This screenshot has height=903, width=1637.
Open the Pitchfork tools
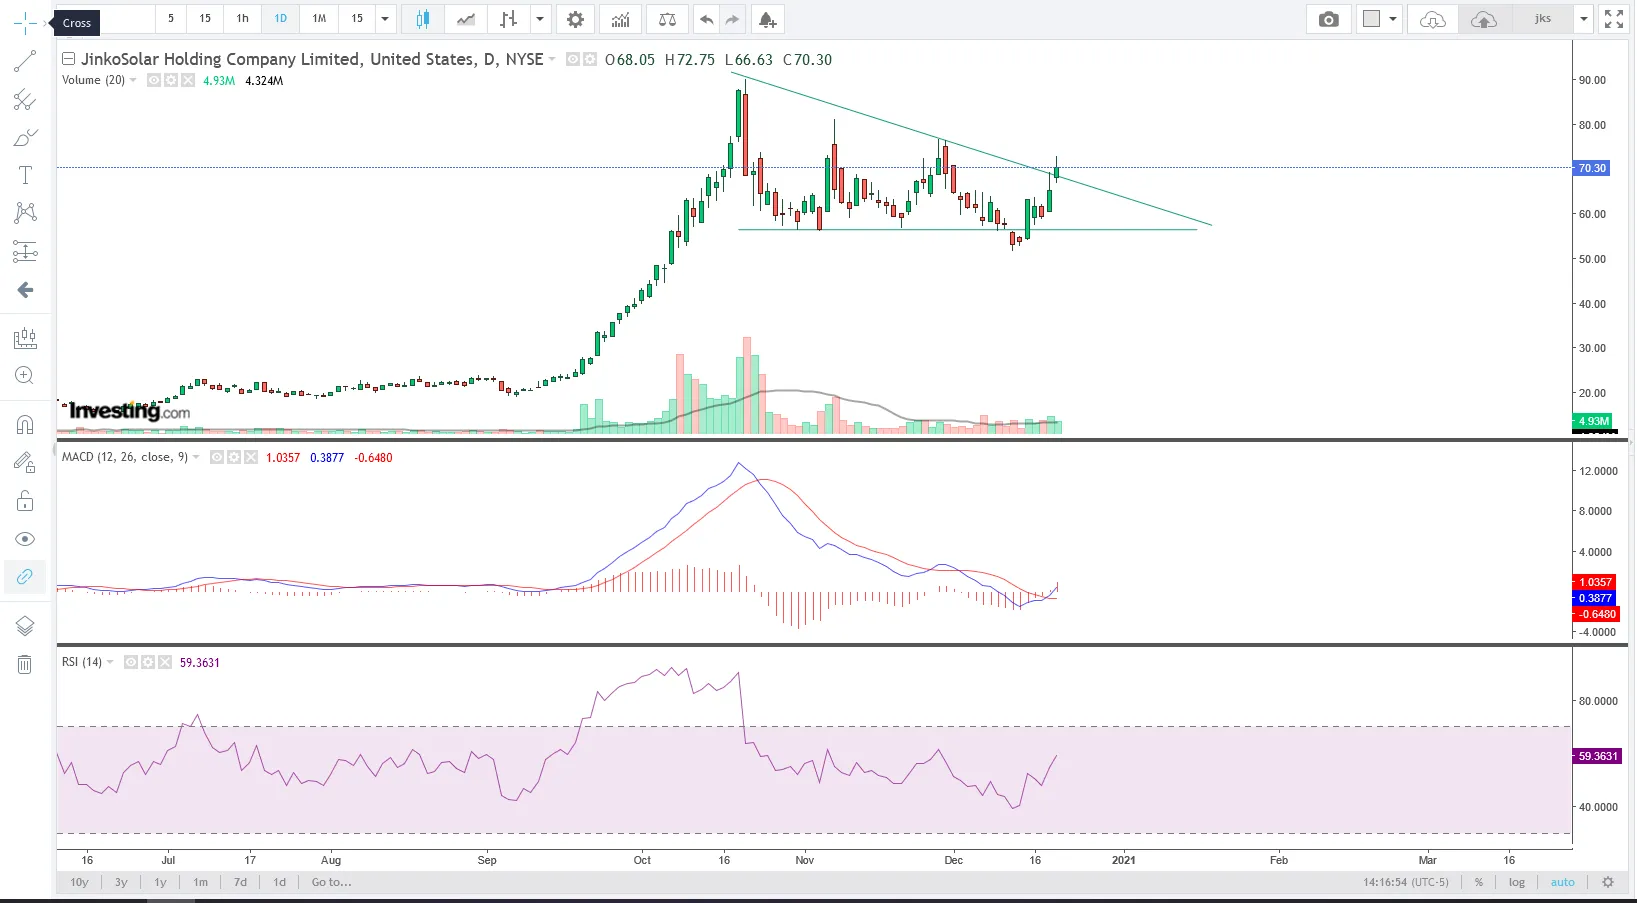25,100
